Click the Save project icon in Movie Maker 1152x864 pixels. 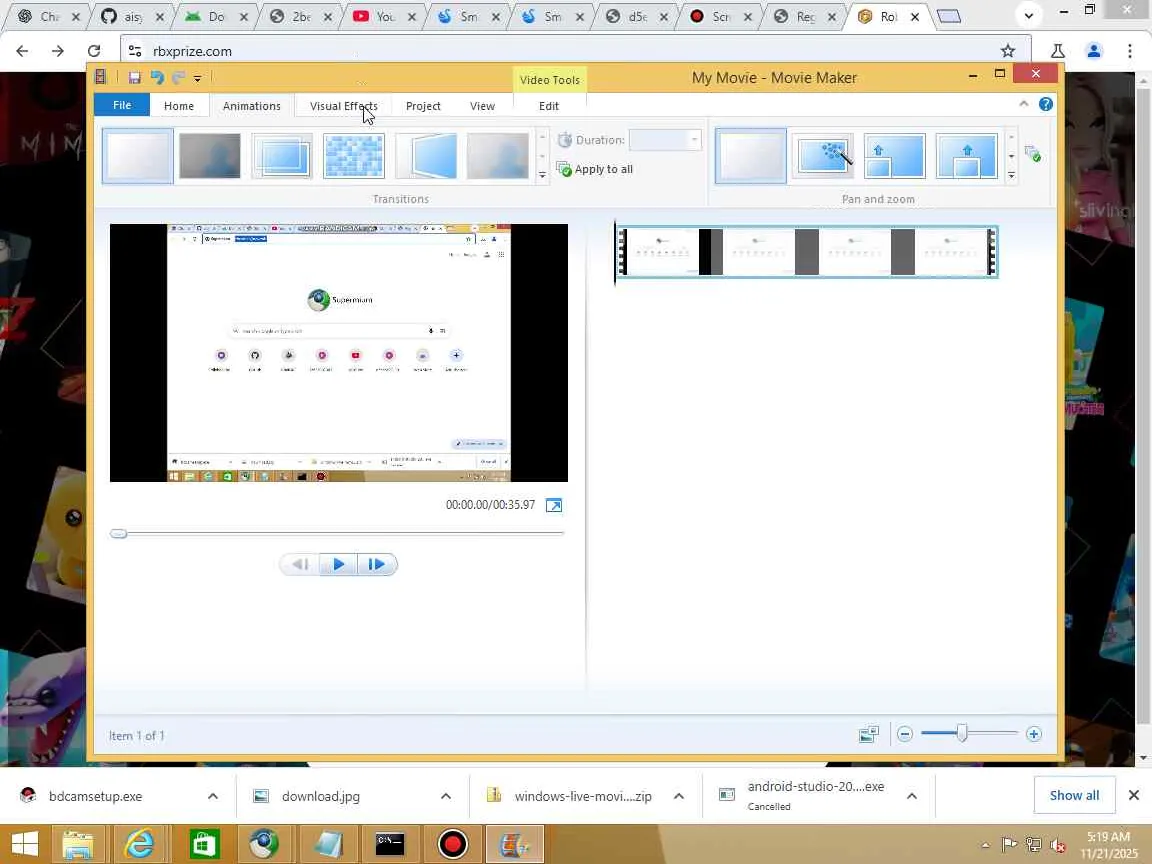(x=134, y=77)
